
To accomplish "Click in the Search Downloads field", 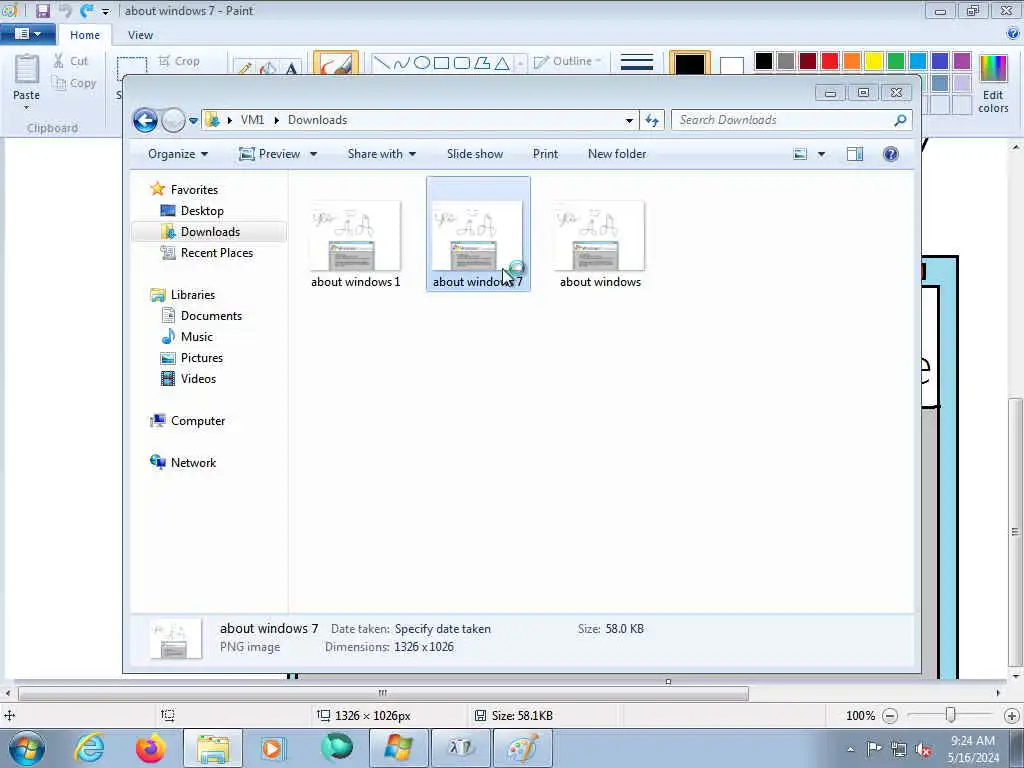I will pyautogui.click(x=790, y=120).
